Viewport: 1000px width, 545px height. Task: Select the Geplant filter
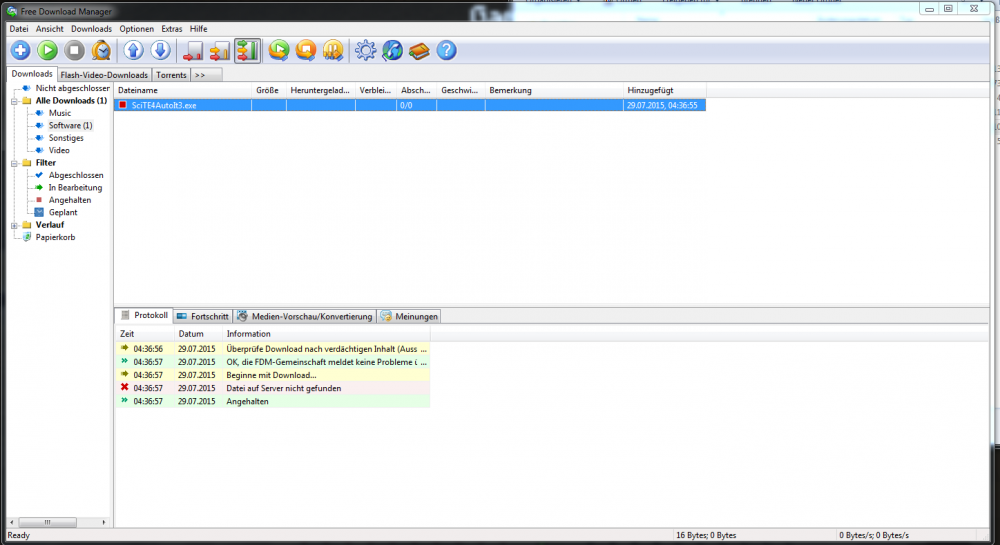pos(63,212)
